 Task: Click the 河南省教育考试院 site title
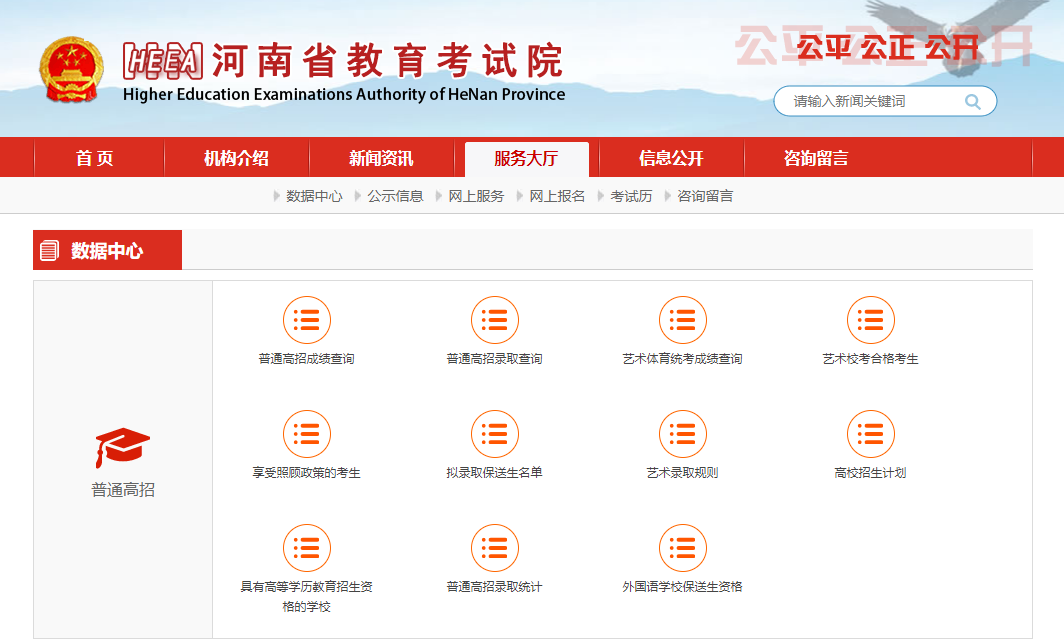(387, 60)
